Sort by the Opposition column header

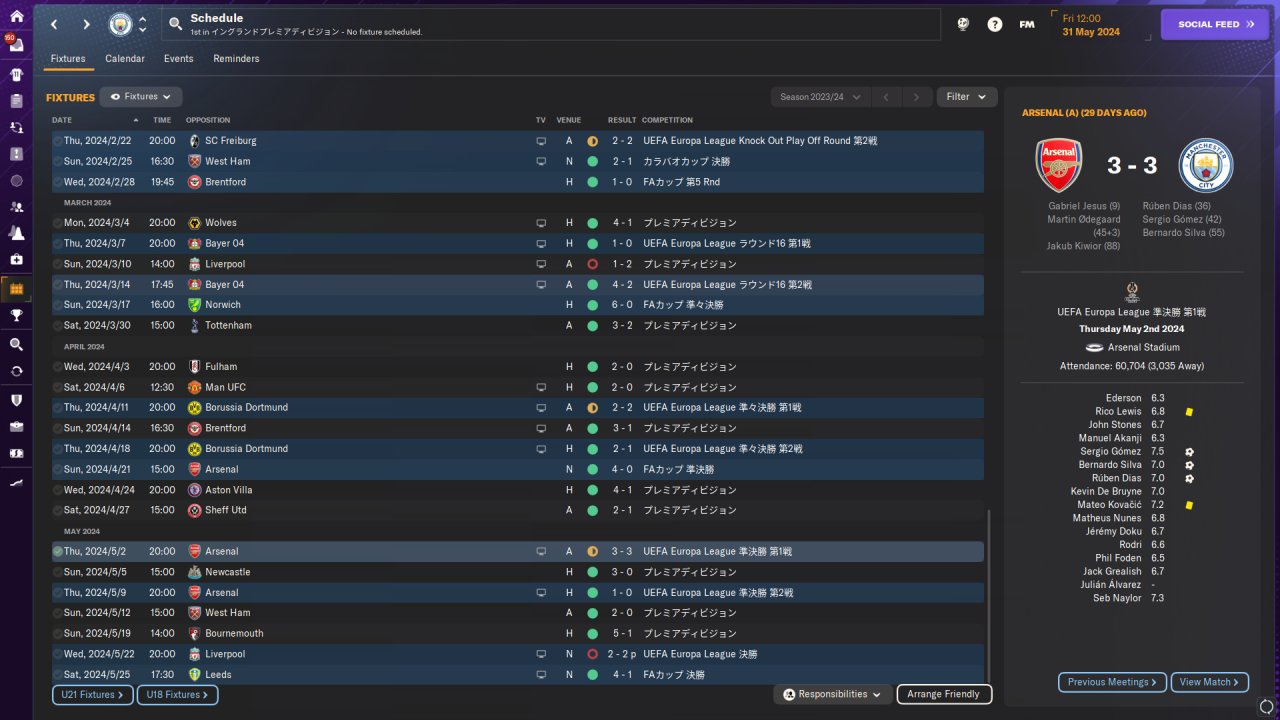(208, 120)
